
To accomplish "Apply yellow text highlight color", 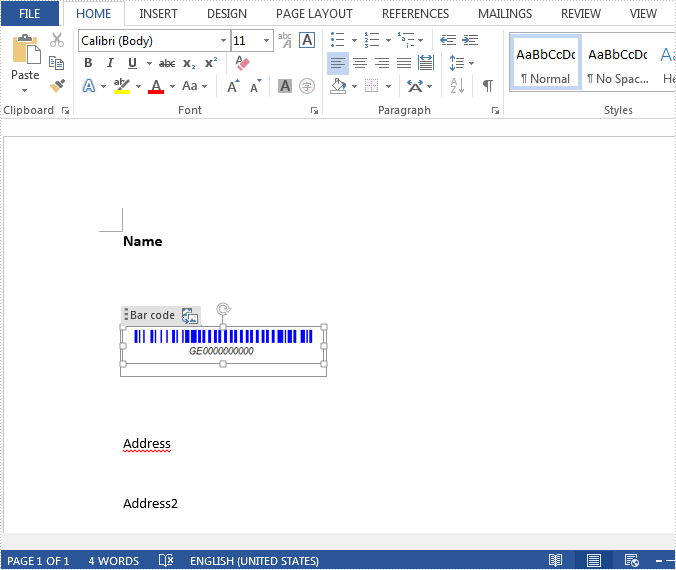I will 122,86.
